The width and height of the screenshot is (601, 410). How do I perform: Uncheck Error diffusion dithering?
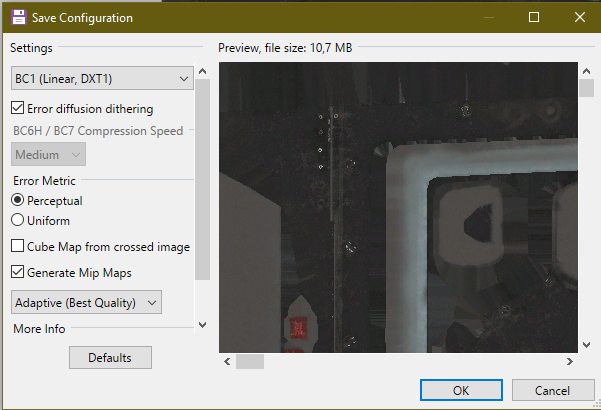click(x=17, y=108)
